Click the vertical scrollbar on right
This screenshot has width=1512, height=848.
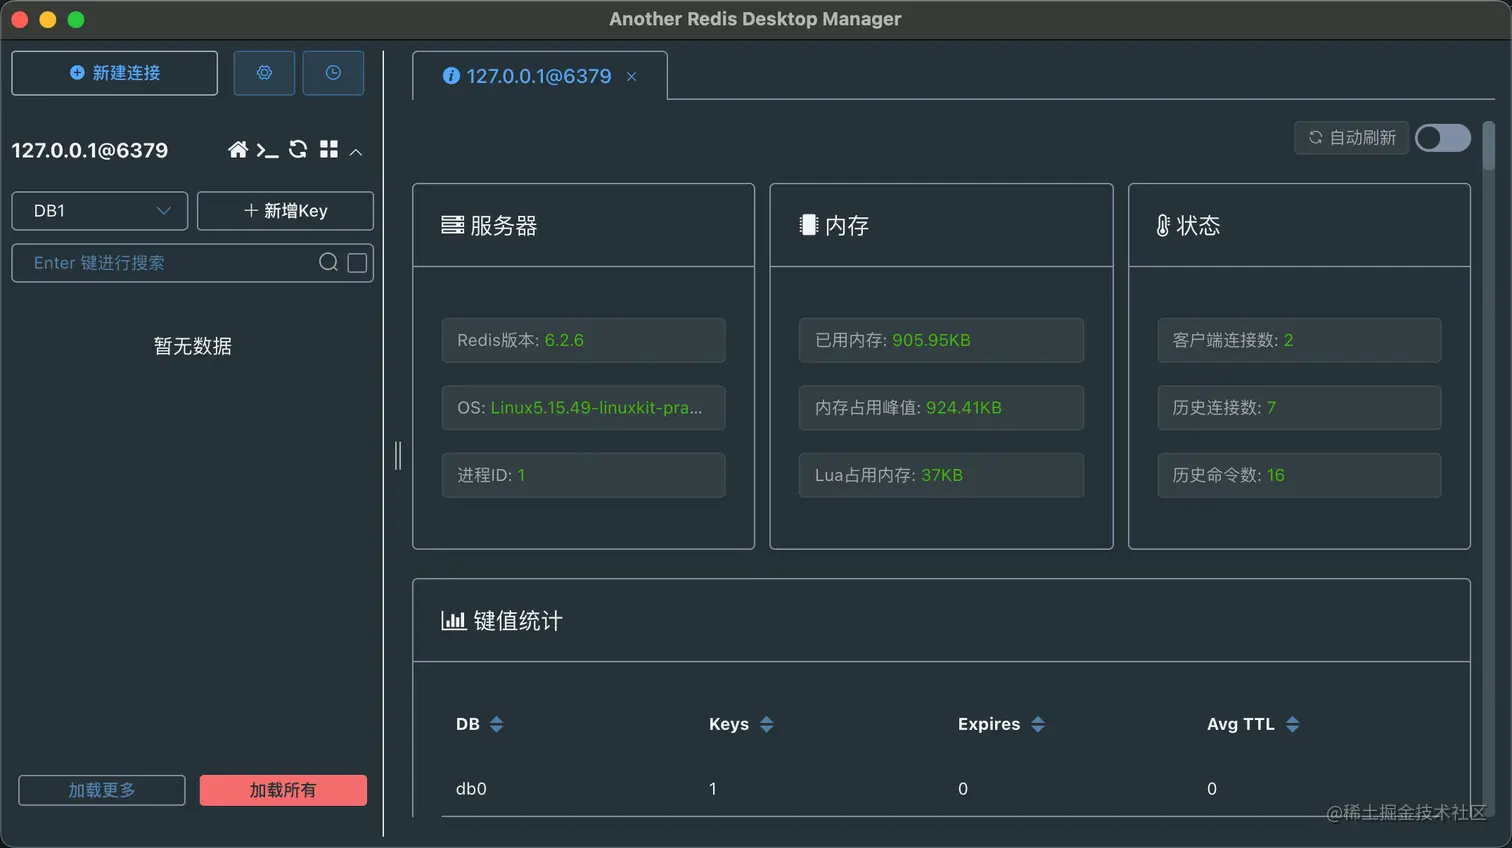[x=1489, y=146]
